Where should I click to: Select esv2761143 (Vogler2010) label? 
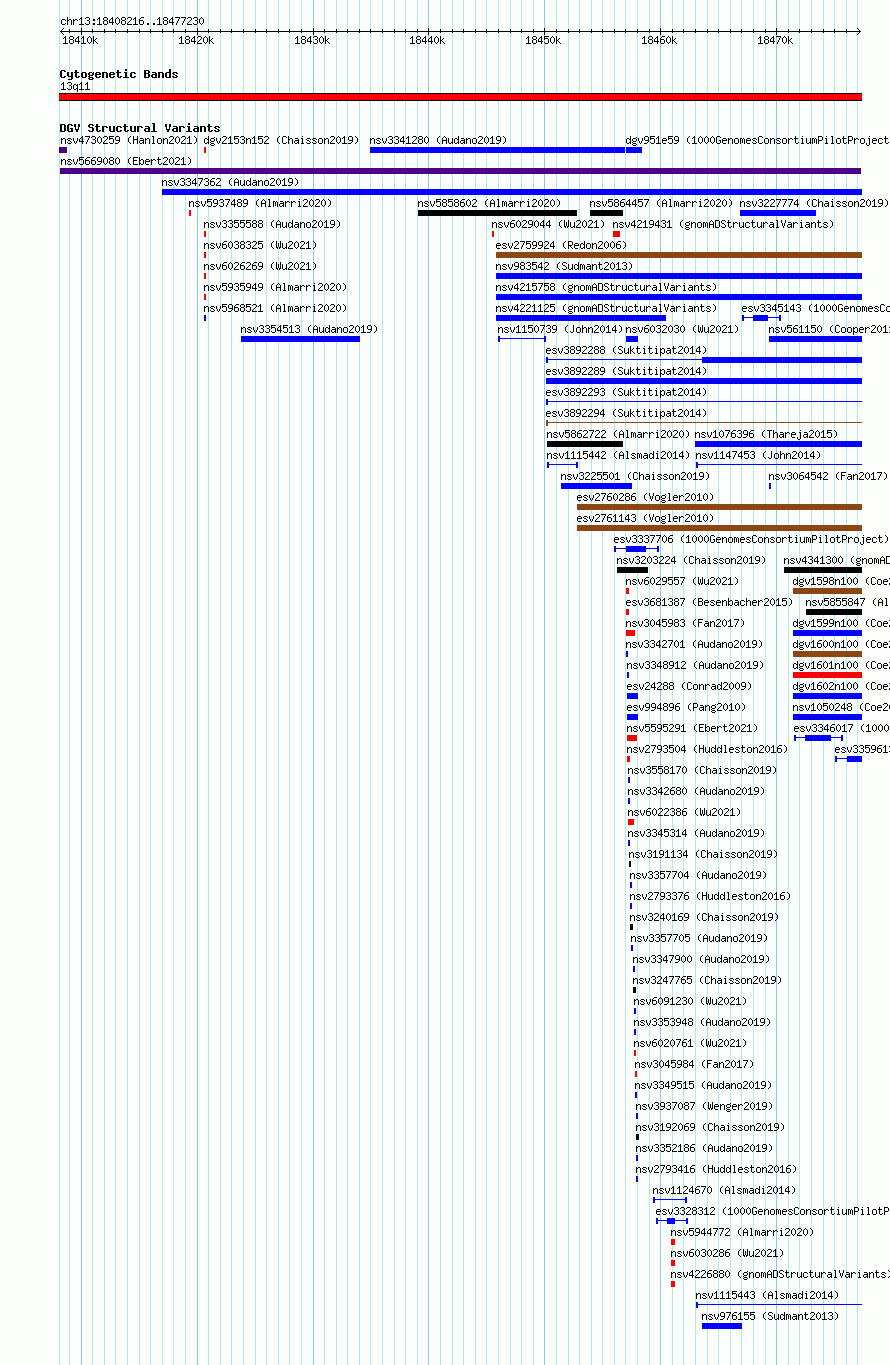pyautogui.click(x=645, y=518)
